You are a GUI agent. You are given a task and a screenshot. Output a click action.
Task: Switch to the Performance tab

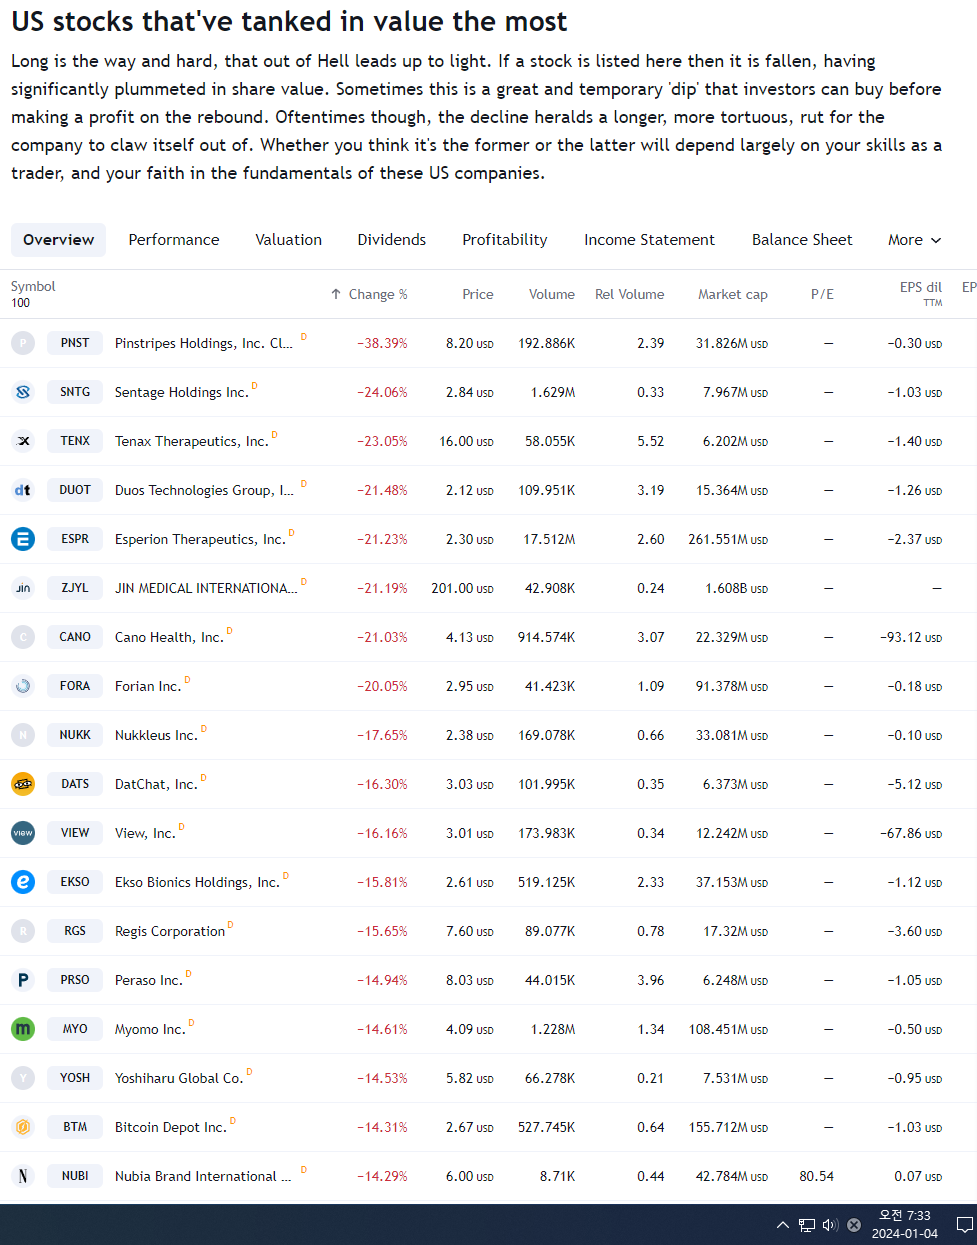coord(174,240)
